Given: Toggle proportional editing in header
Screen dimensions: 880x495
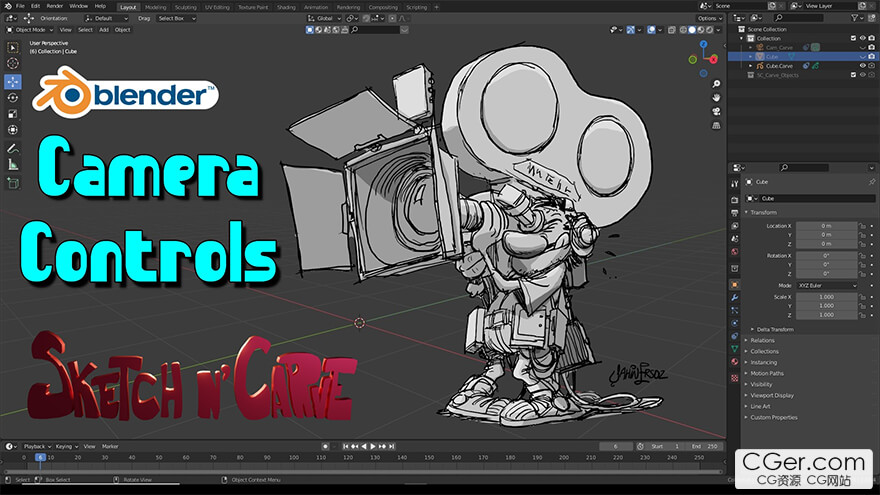Looking at the screenshot, I should coord(392,19).
